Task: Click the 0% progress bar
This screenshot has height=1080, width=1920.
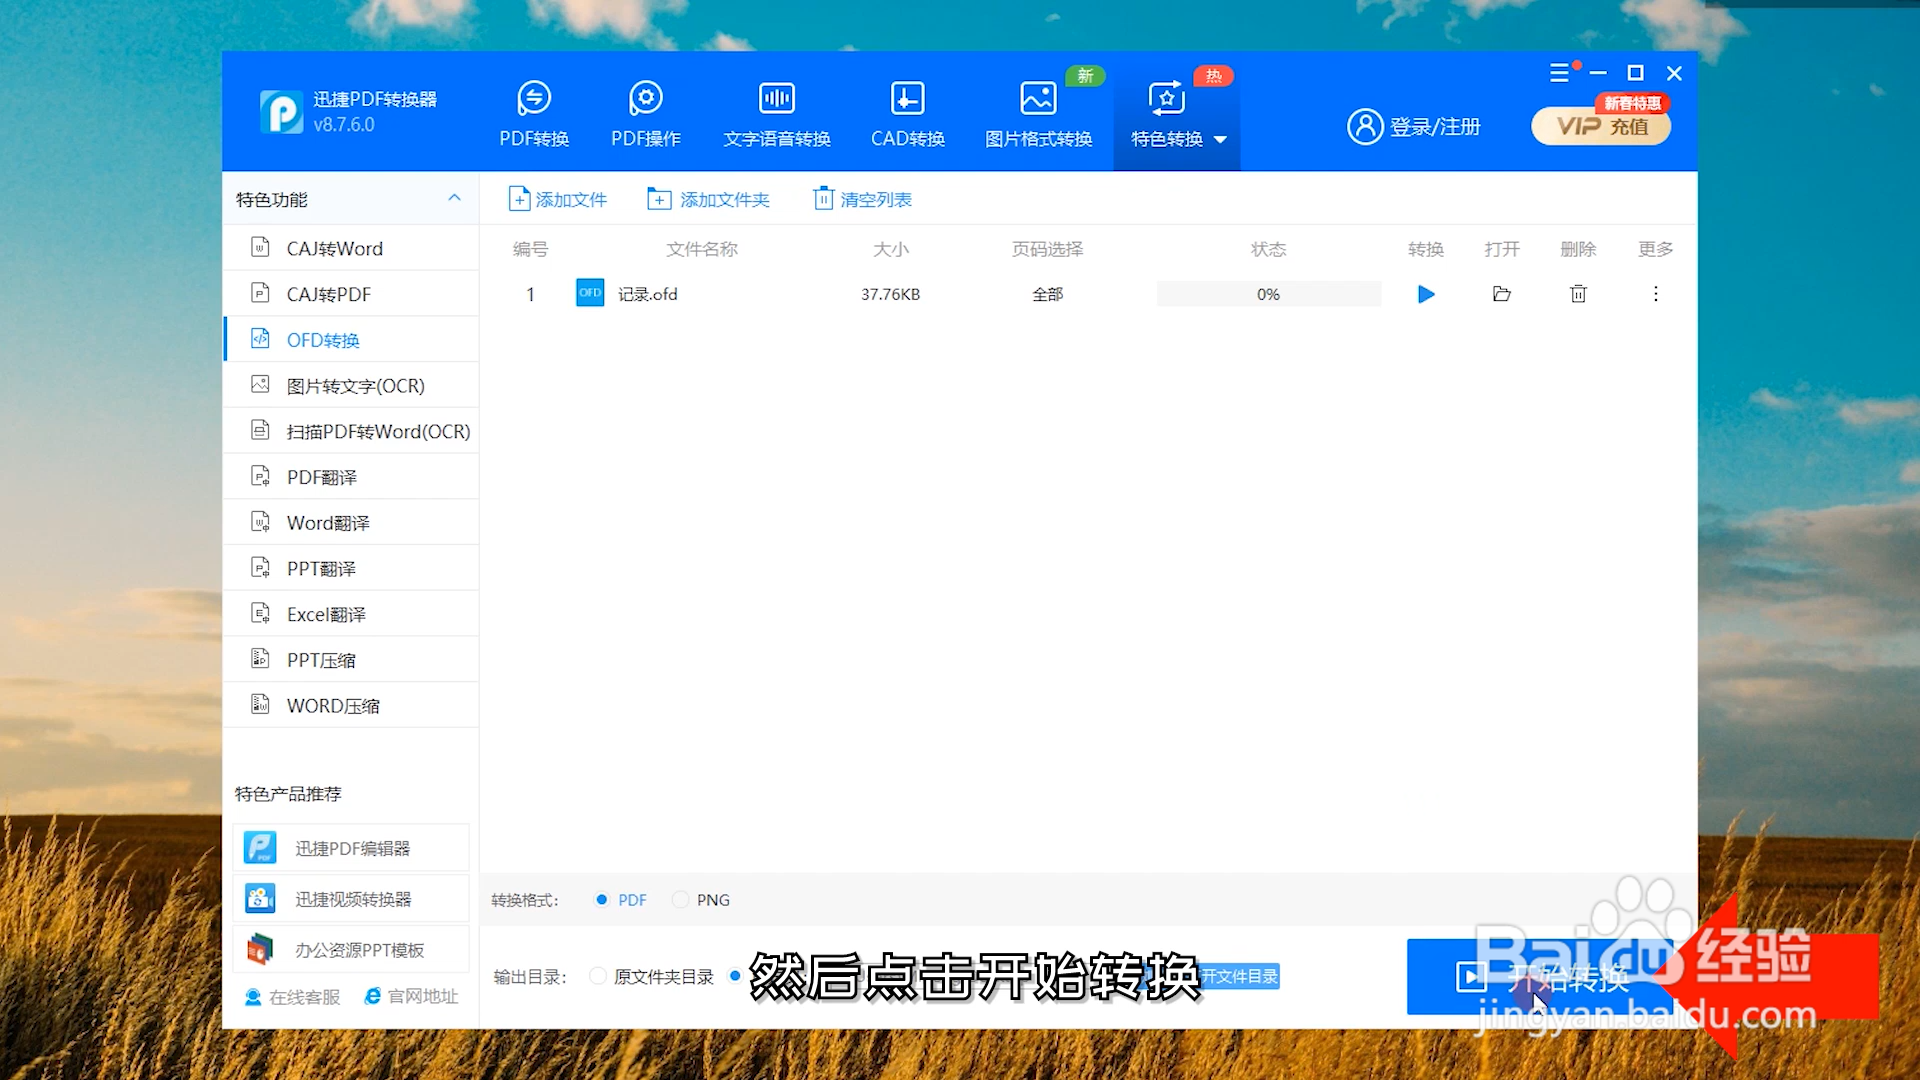Action: 1268,294
